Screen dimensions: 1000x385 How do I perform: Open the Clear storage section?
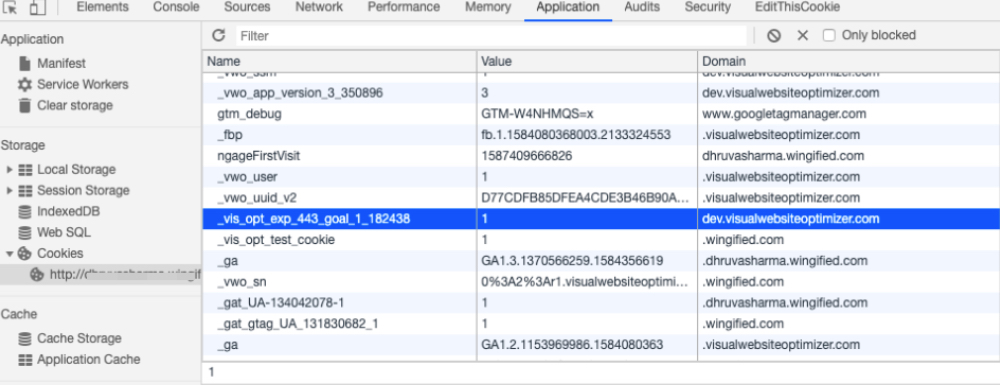tap(75, 105)
